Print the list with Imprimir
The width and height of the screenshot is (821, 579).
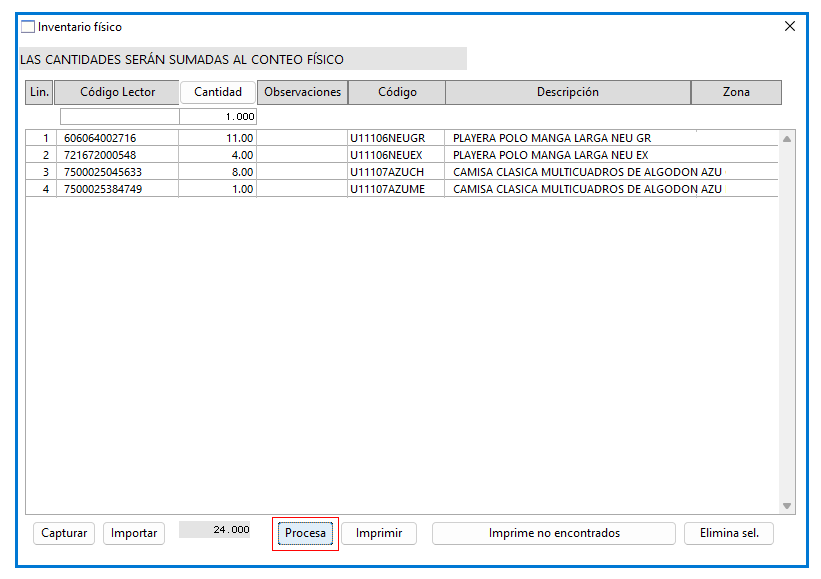[x=379, y=533]
